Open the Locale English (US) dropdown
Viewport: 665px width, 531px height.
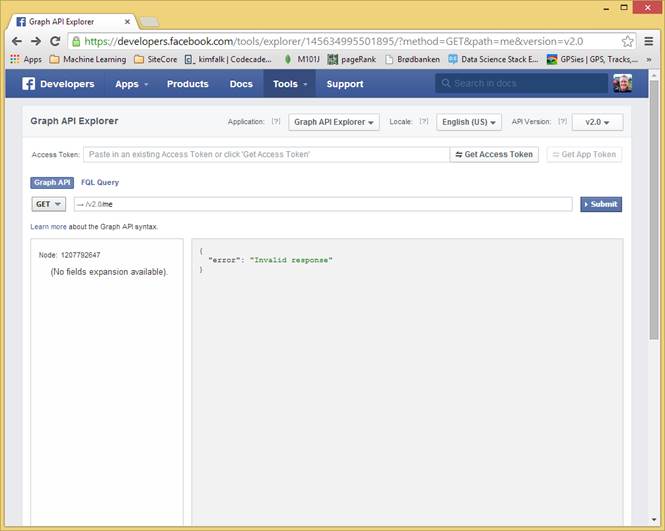point(469,122)
